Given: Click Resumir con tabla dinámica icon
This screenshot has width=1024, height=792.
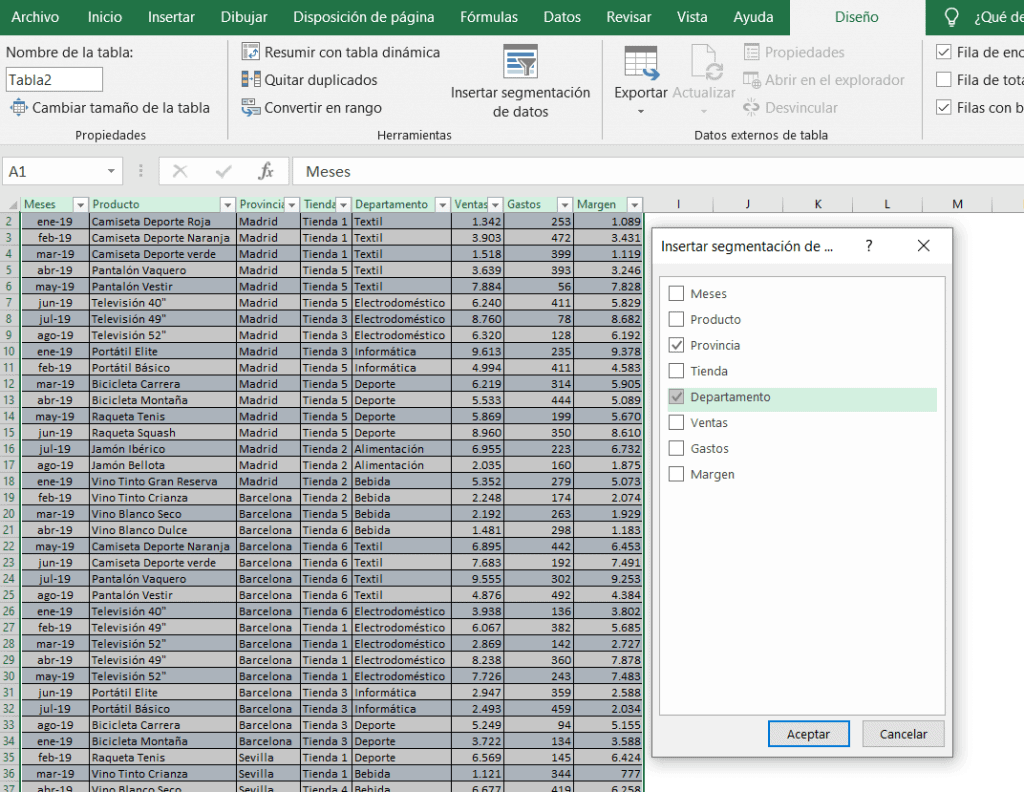Looking at the screenshot, I should pyautogui.click(x=250, y=52).
